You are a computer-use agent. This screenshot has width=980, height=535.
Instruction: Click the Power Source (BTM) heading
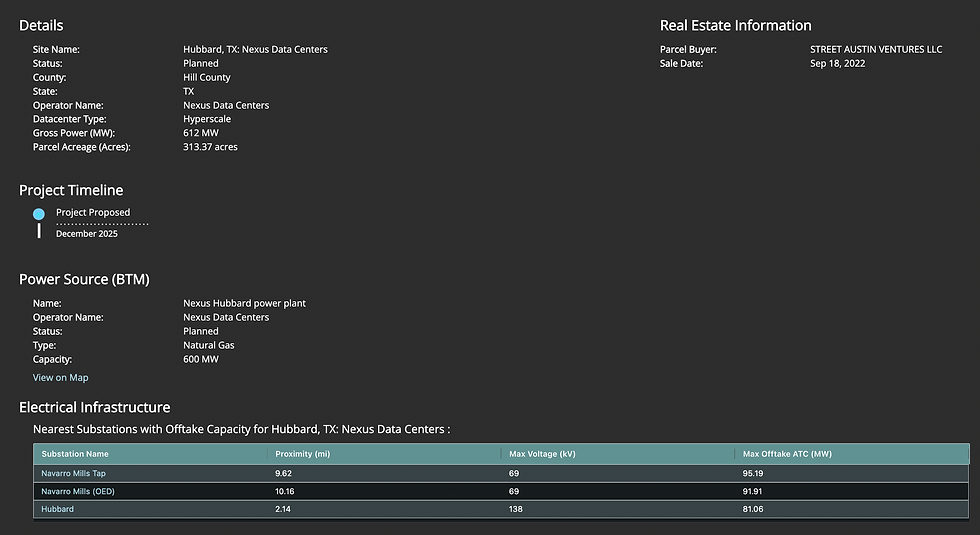(84, 279)
